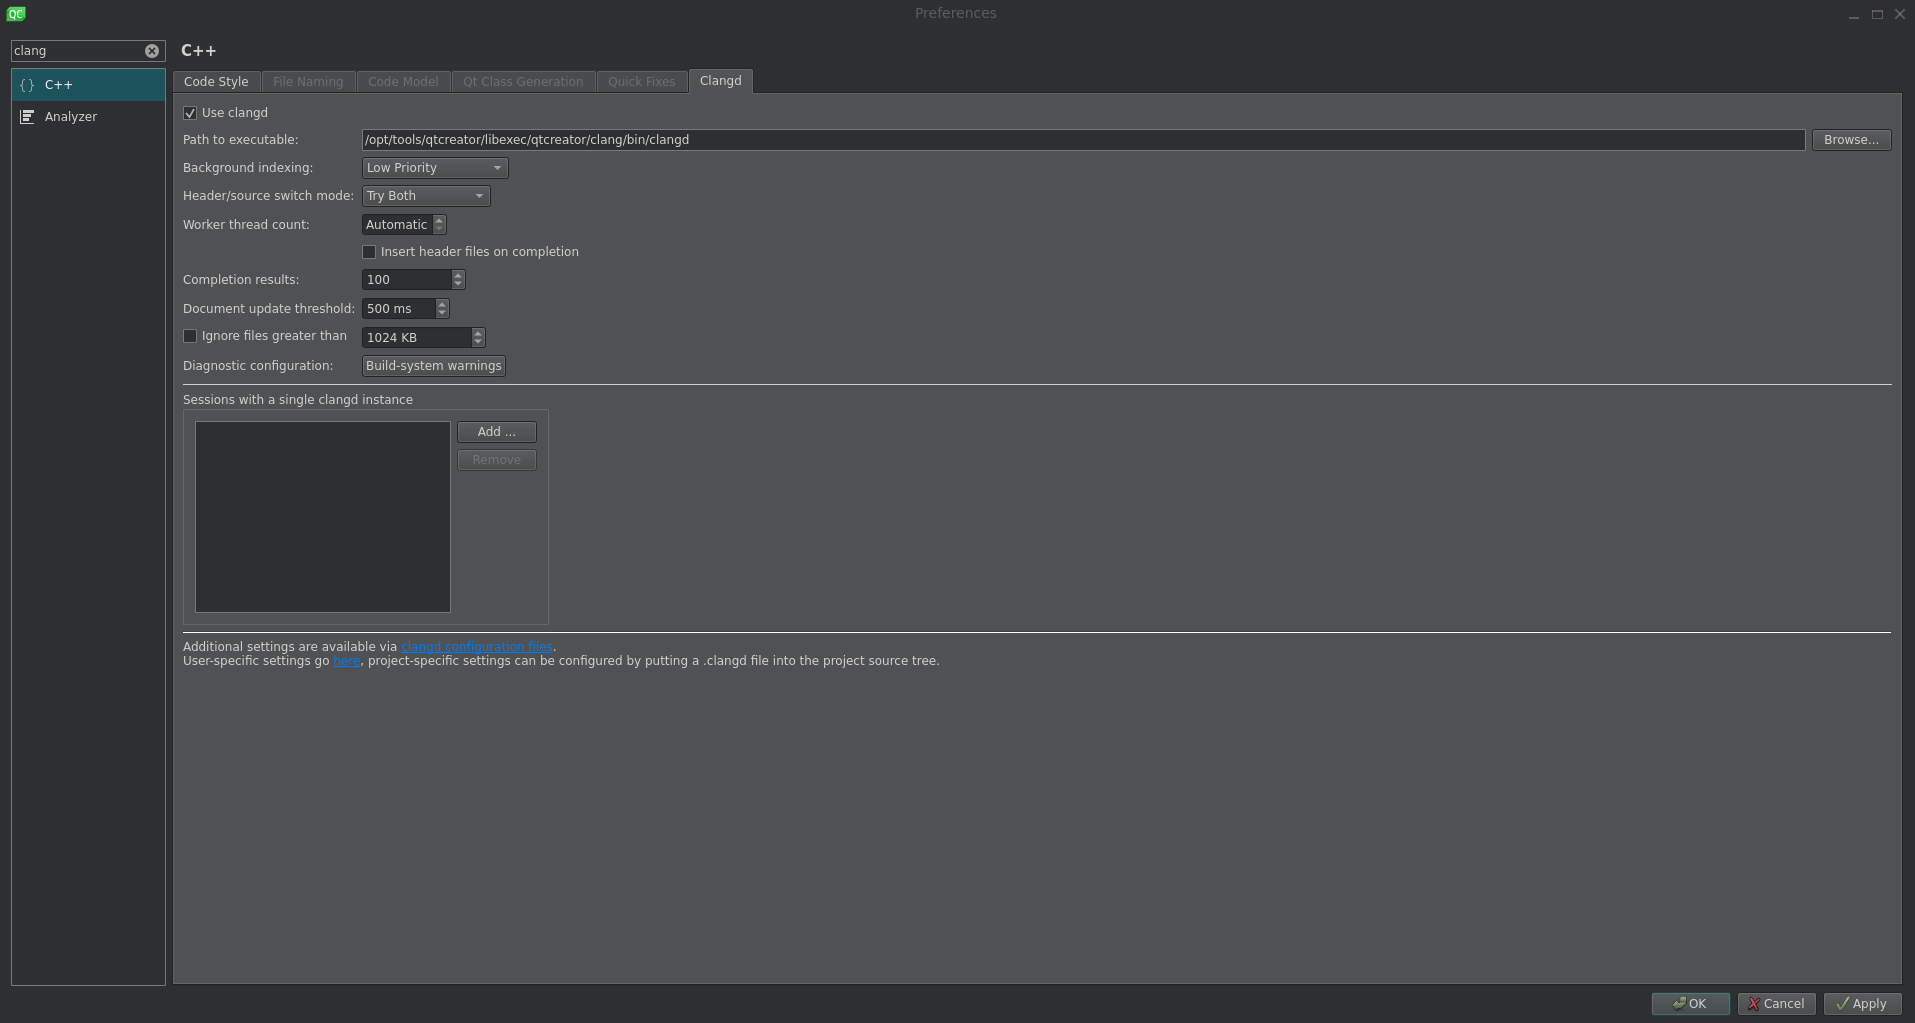This screenshot has width=1915, height=1023.
Task: Switch to the File Naming tab
Action: click(308, 82)
